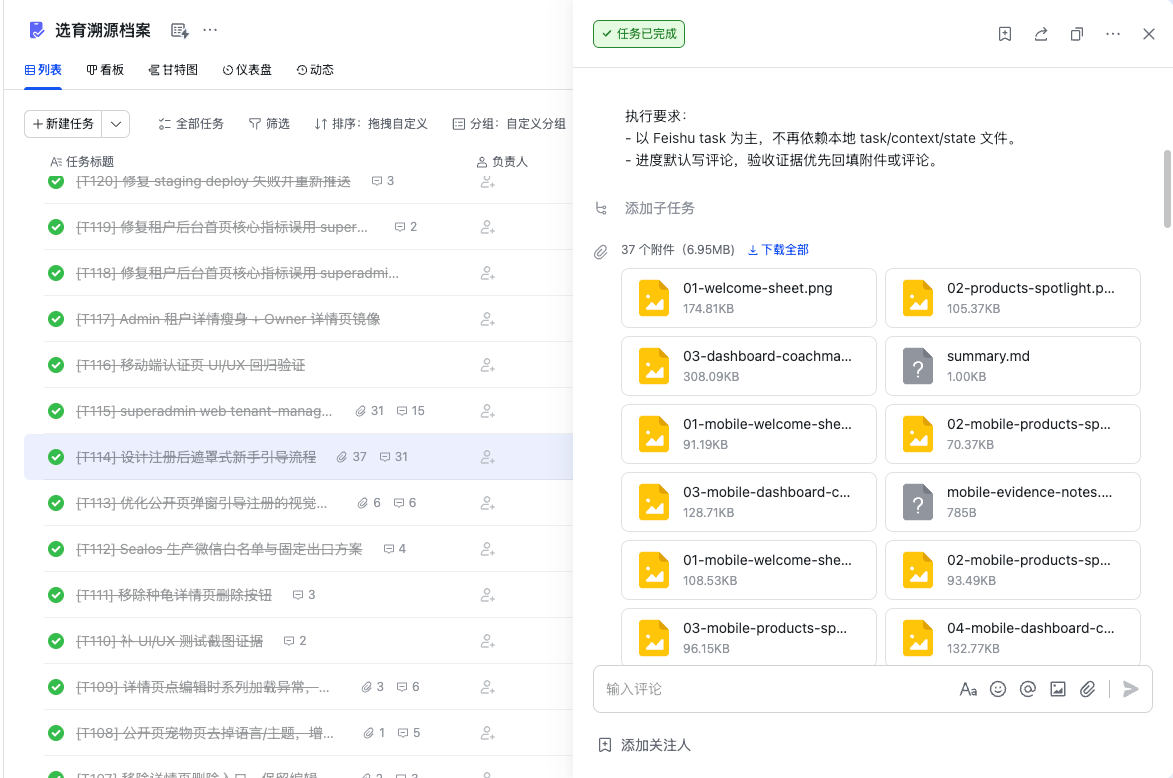
Task: Click attachment count 31 on task T115
Action: tap(370, 411)
